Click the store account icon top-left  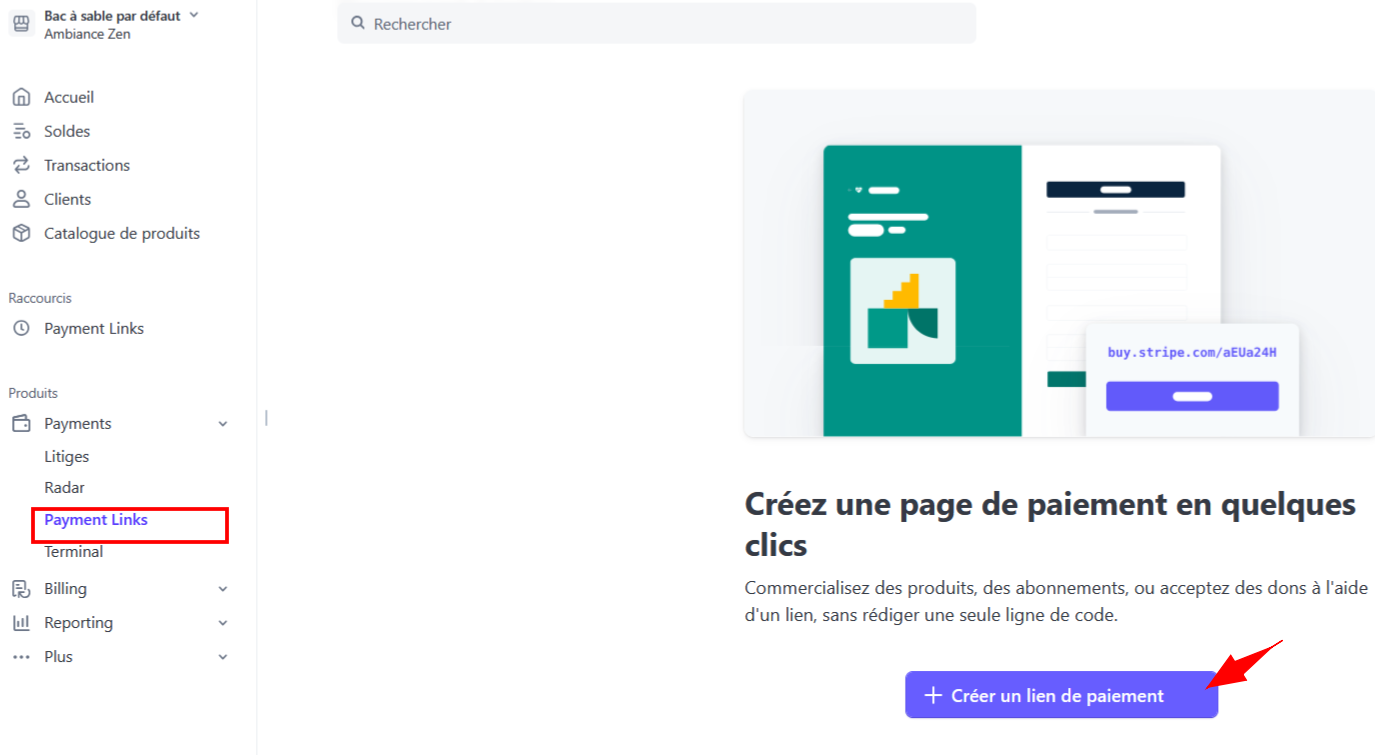21,24
